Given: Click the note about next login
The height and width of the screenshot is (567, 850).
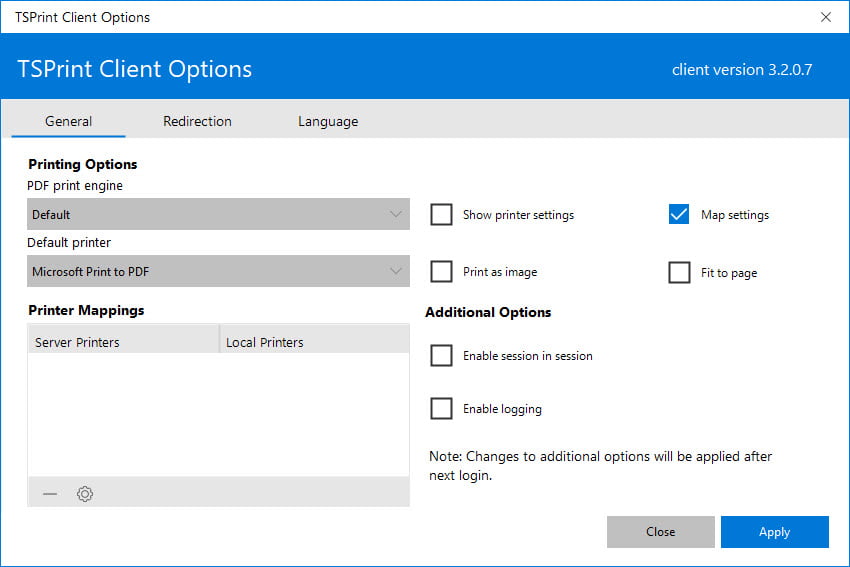Looking at the screenshot, I should (x=601, y=466).
